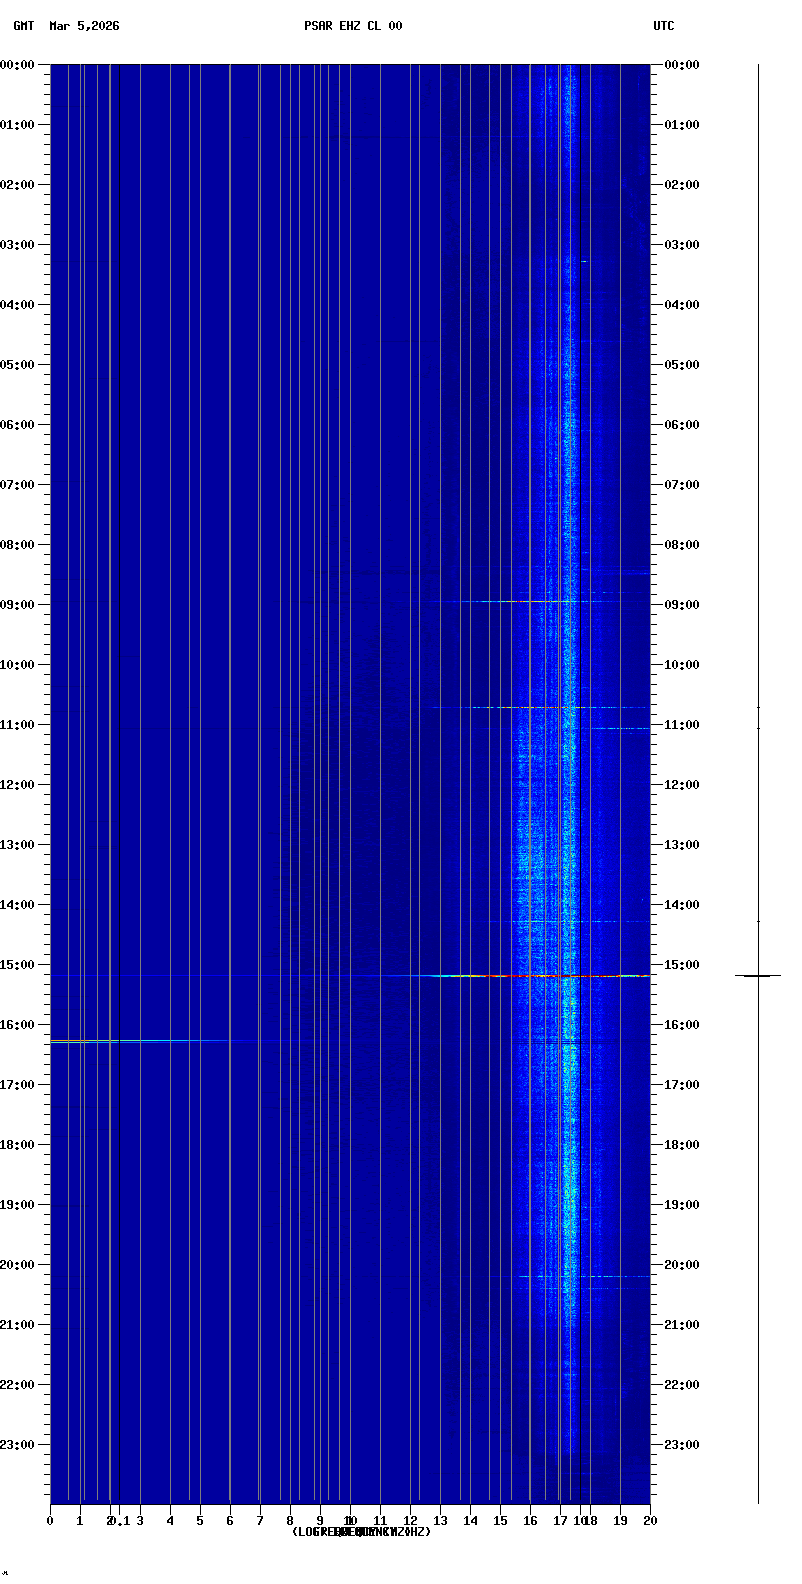Viewport: 802px width, 1584px height.
Task: Click the 5 tick label on frequency axis
Action: tap(200, 1521)
